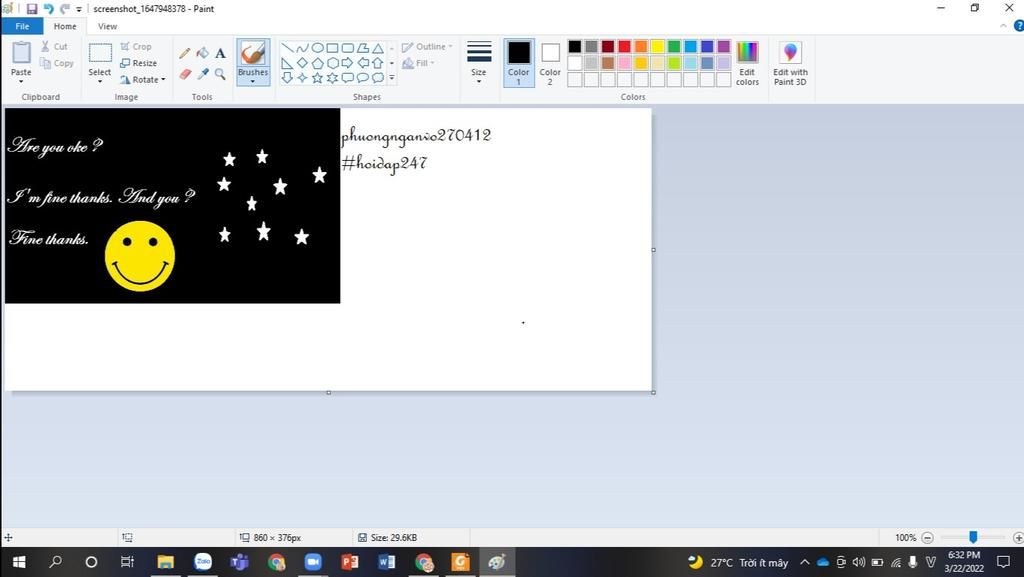Customize Quick Access Toolbar dropdown arrow

pos(79,9)
